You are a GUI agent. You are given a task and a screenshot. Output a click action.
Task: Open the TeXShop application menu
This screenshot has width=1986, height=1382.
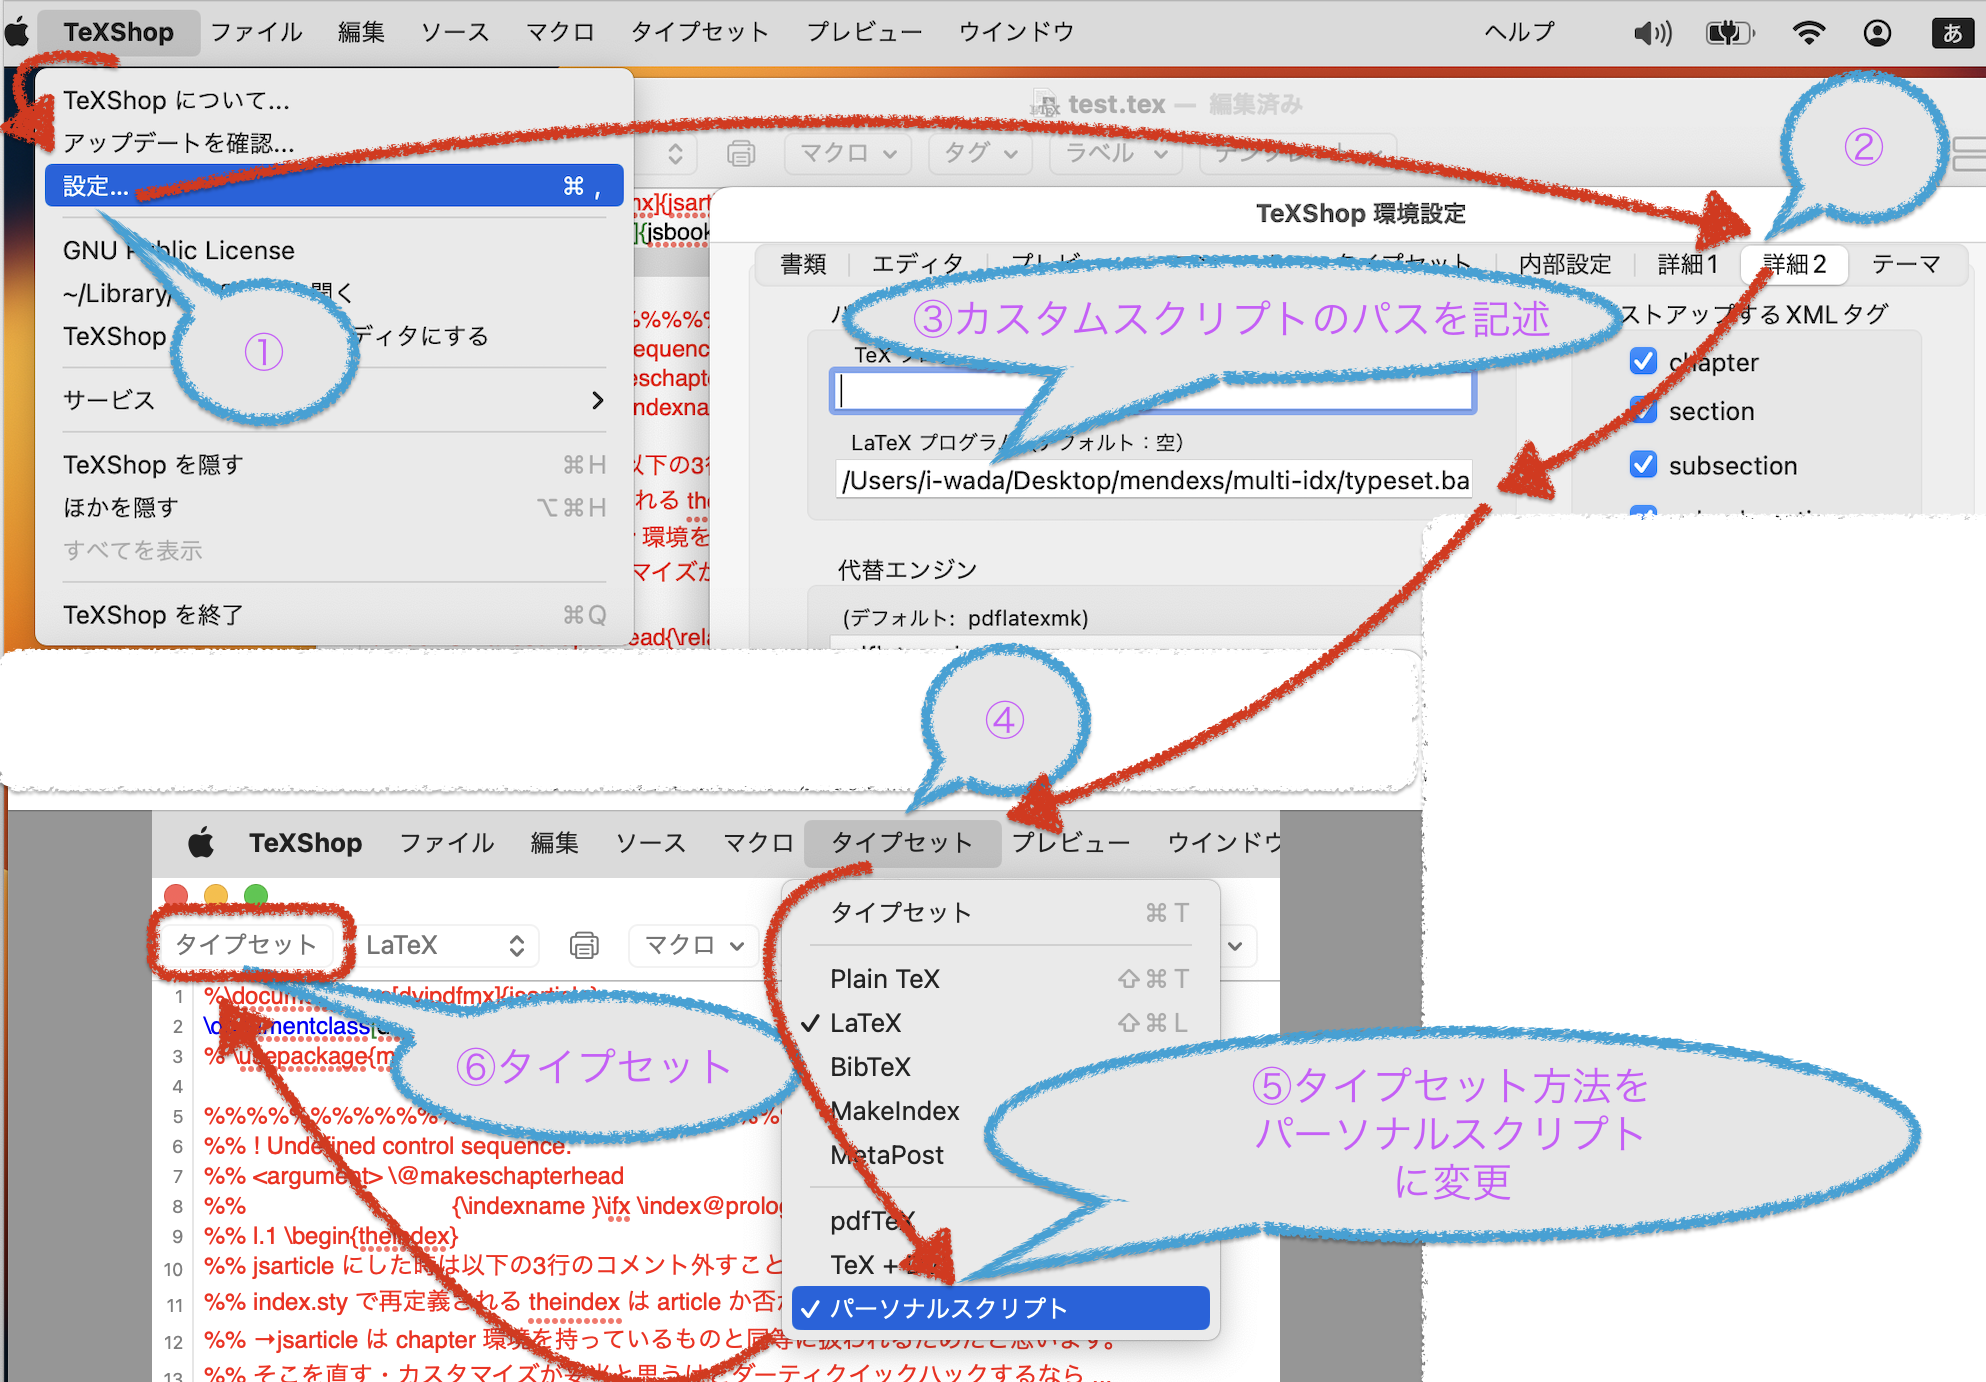point(118,32)
